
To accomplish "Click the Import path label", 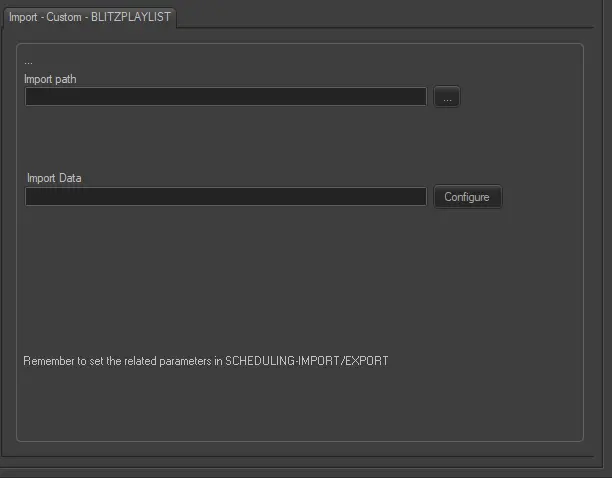I will tap(51, 78).
